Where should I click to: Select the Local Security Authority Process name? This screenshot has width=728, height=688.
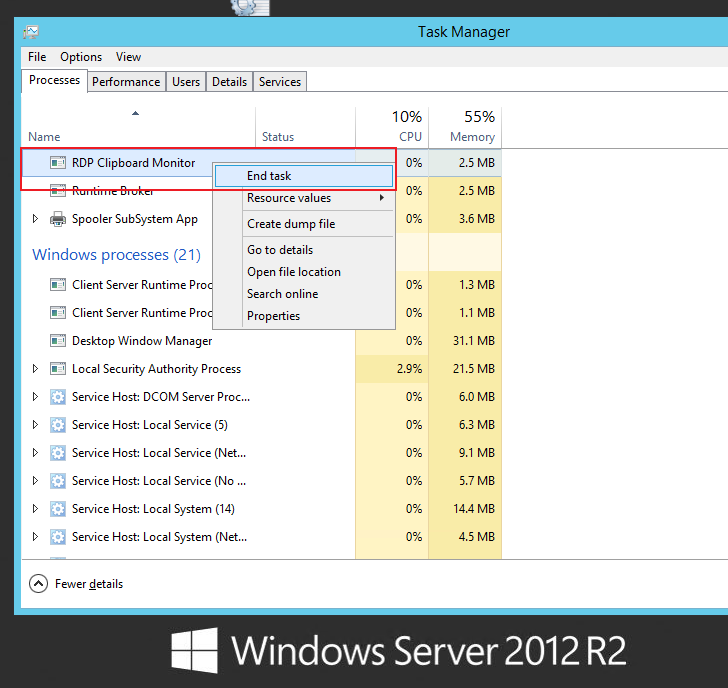[156, 369]
